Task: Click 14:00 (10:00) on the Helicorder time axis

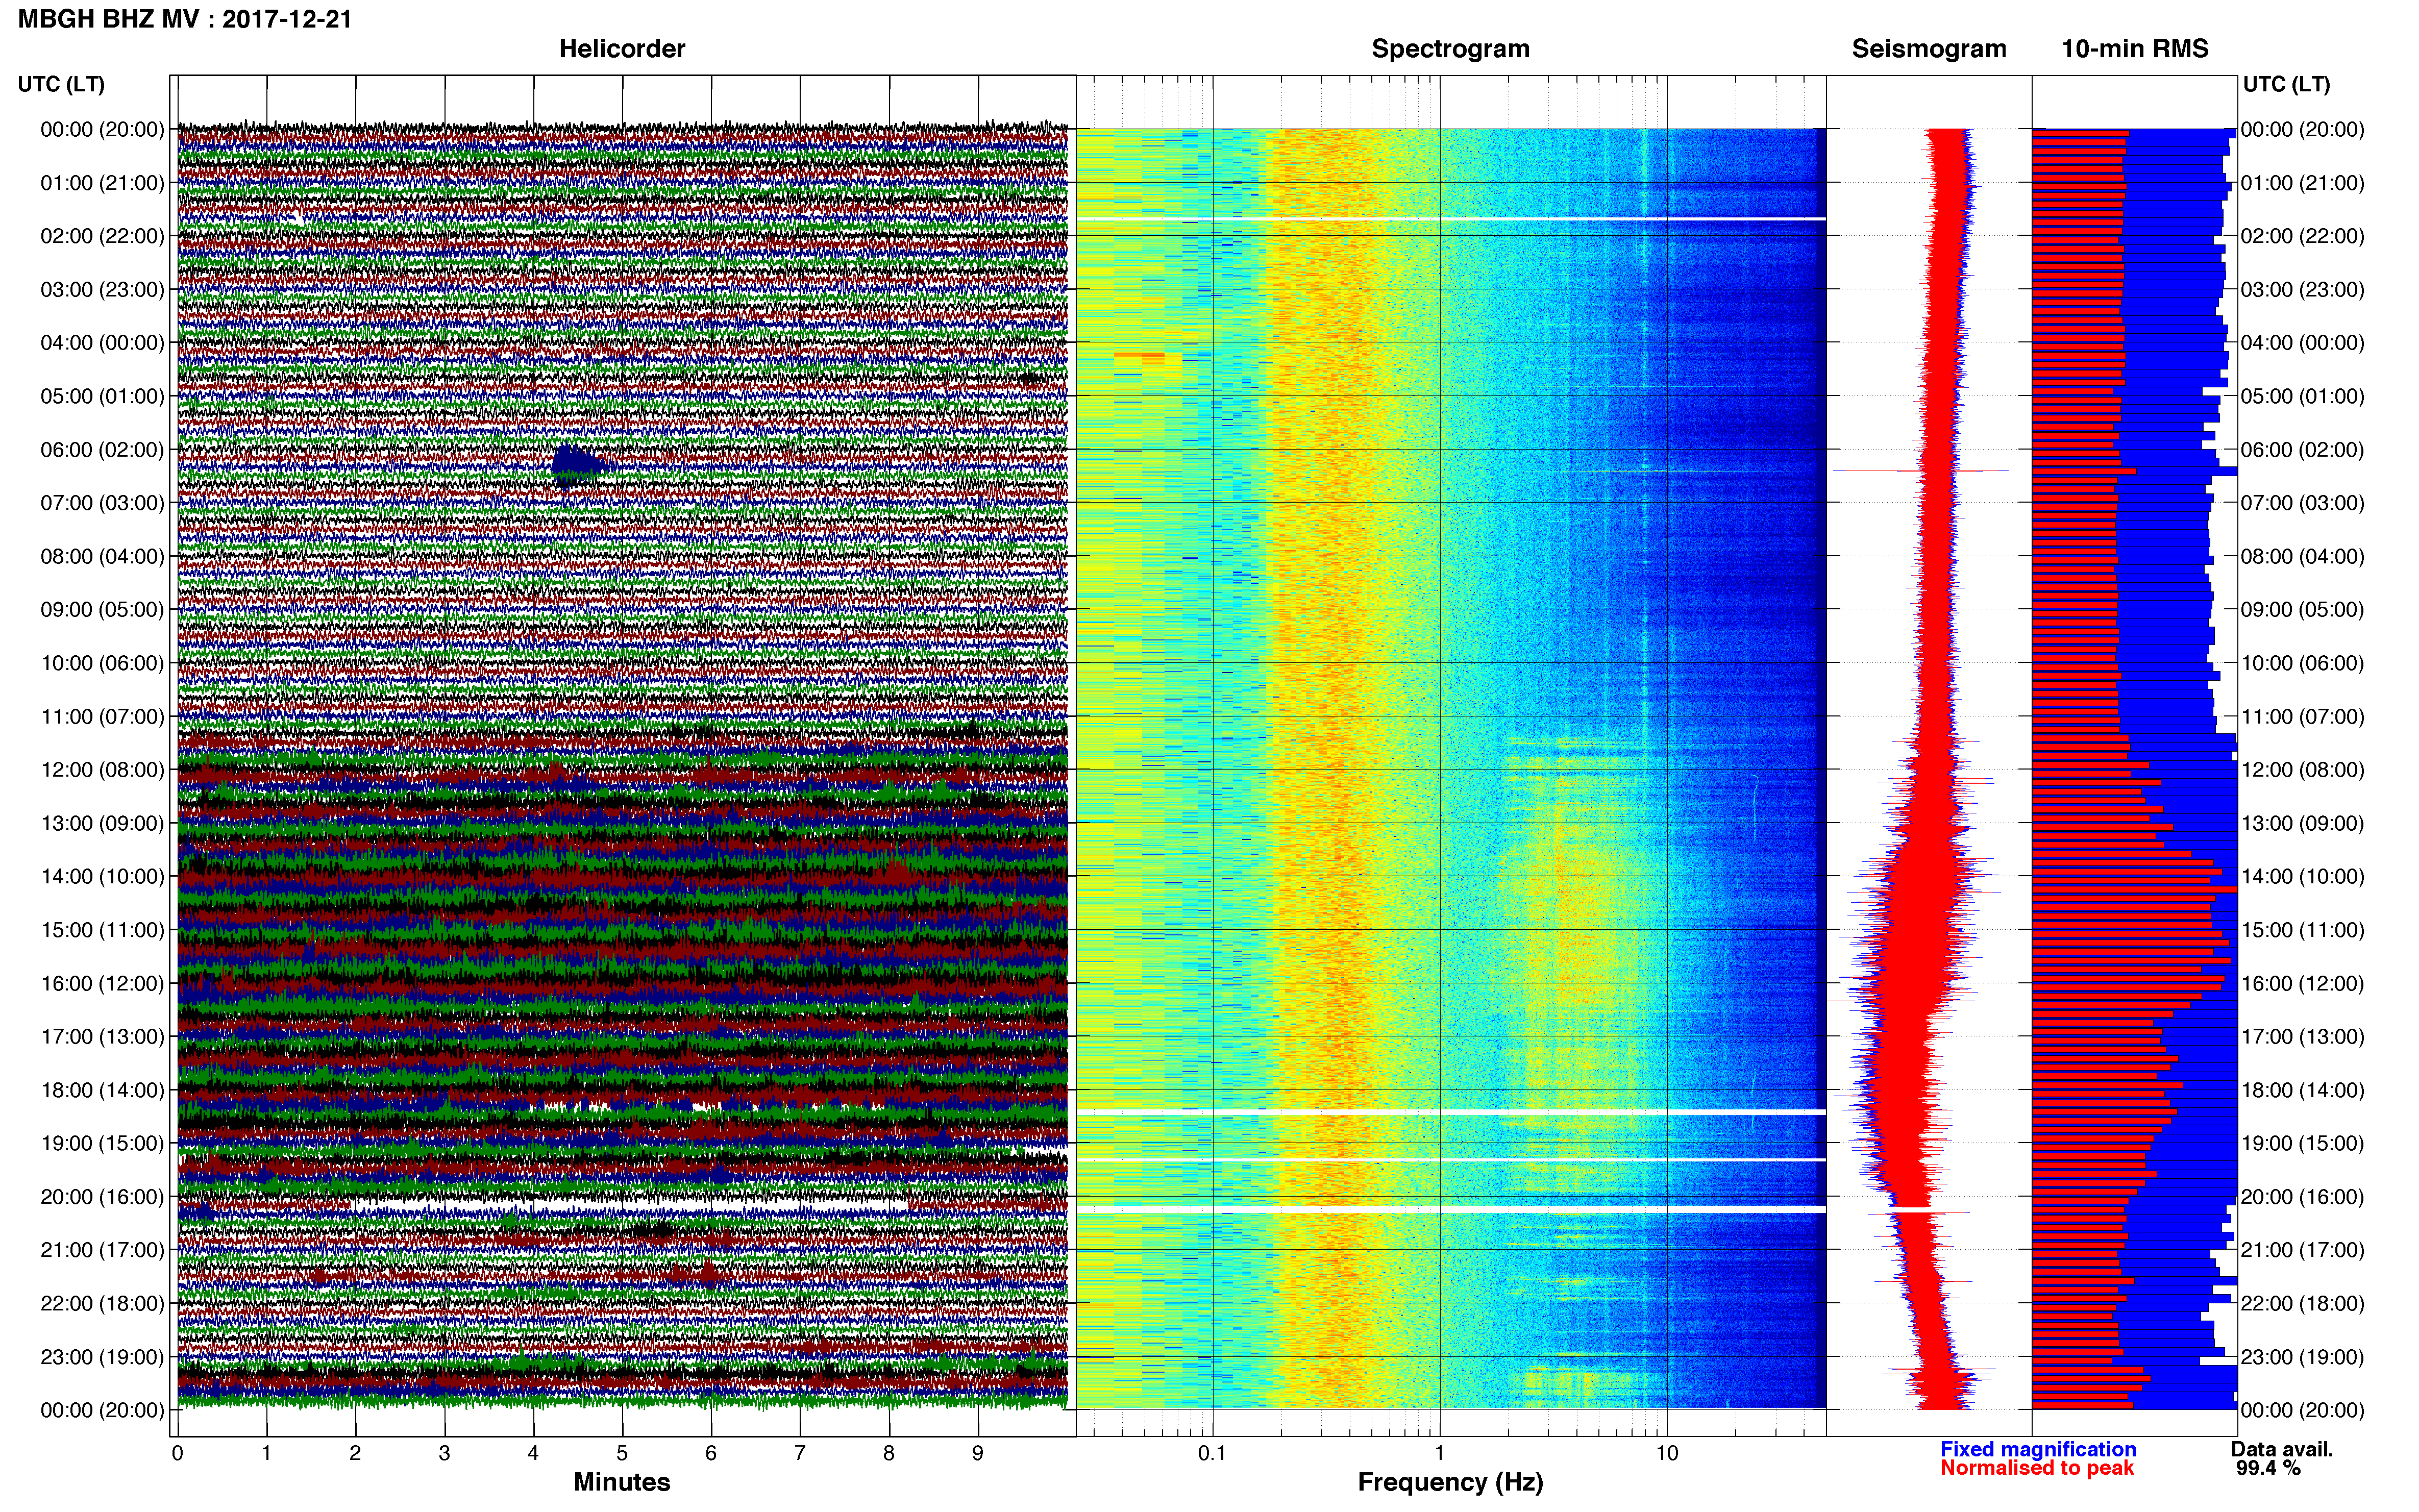Action: [102, 877]
